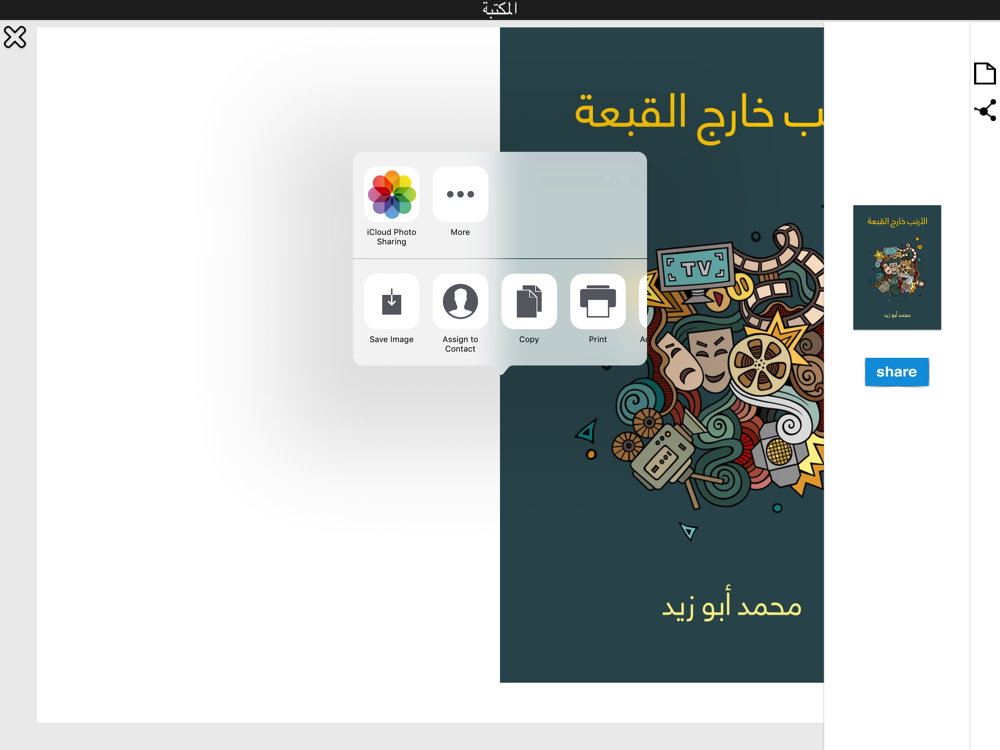
Task: Click the author name محمد أبو زيد
Action: tap(732, 604)
